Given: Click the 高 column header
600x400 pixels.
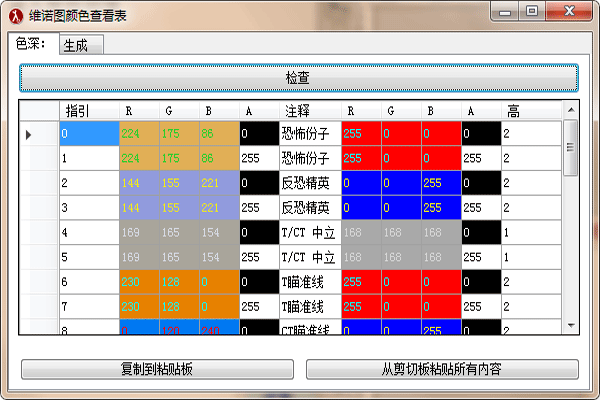Looking at the screenshot, I should (x=531, y=111).
